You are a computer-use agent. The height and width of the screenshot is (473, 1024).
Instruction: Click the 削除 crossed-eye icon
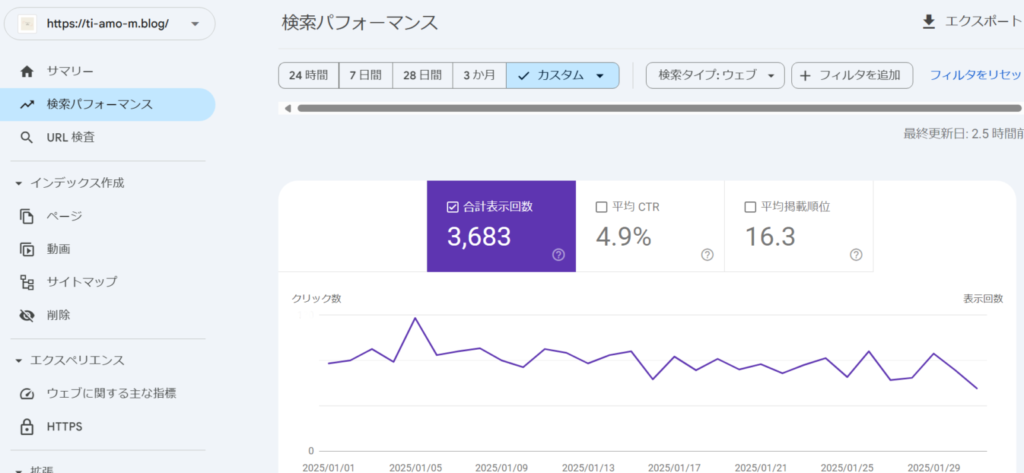[x=27, y=315]
